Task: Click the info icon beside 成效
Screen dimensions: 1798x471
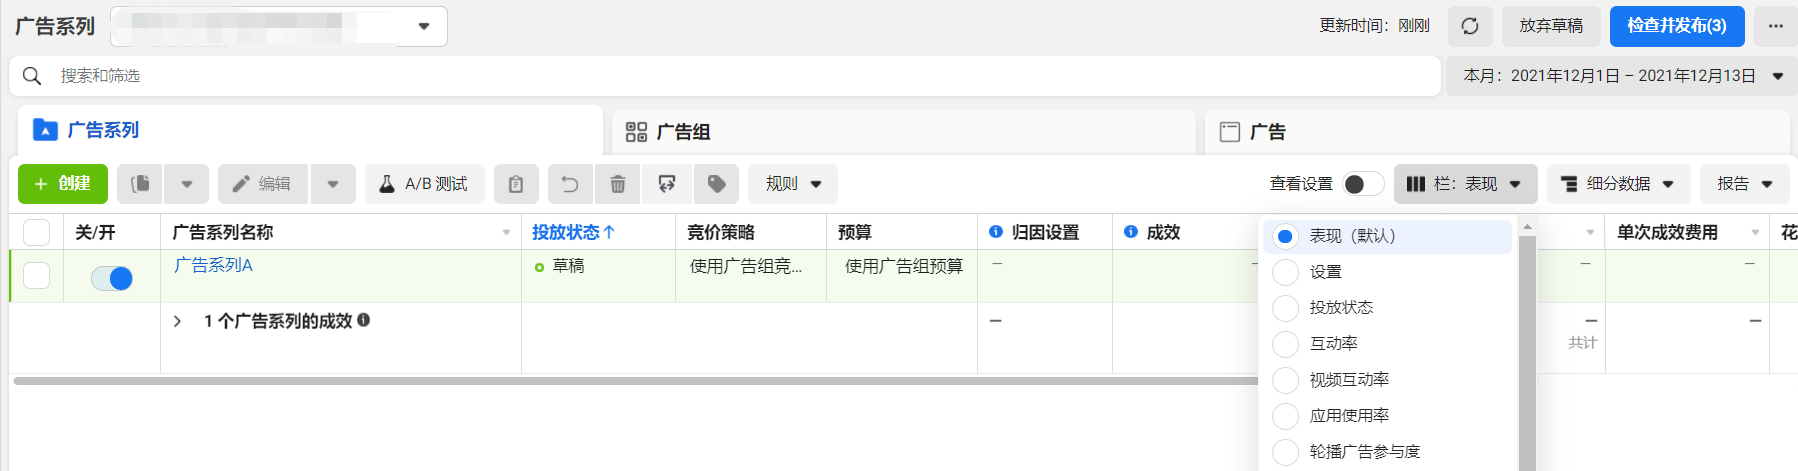Action: click(1131, 232)
